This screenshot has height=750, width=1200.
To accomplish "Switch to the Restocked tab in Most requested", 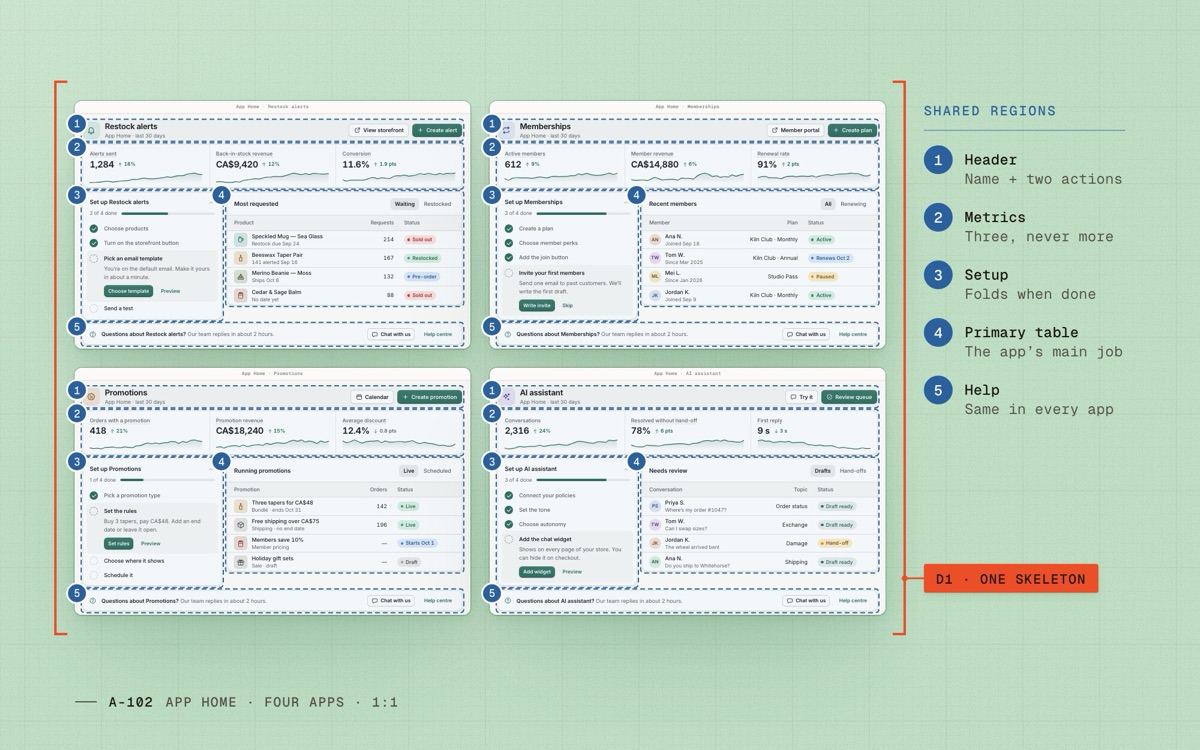I will point(437,204).
